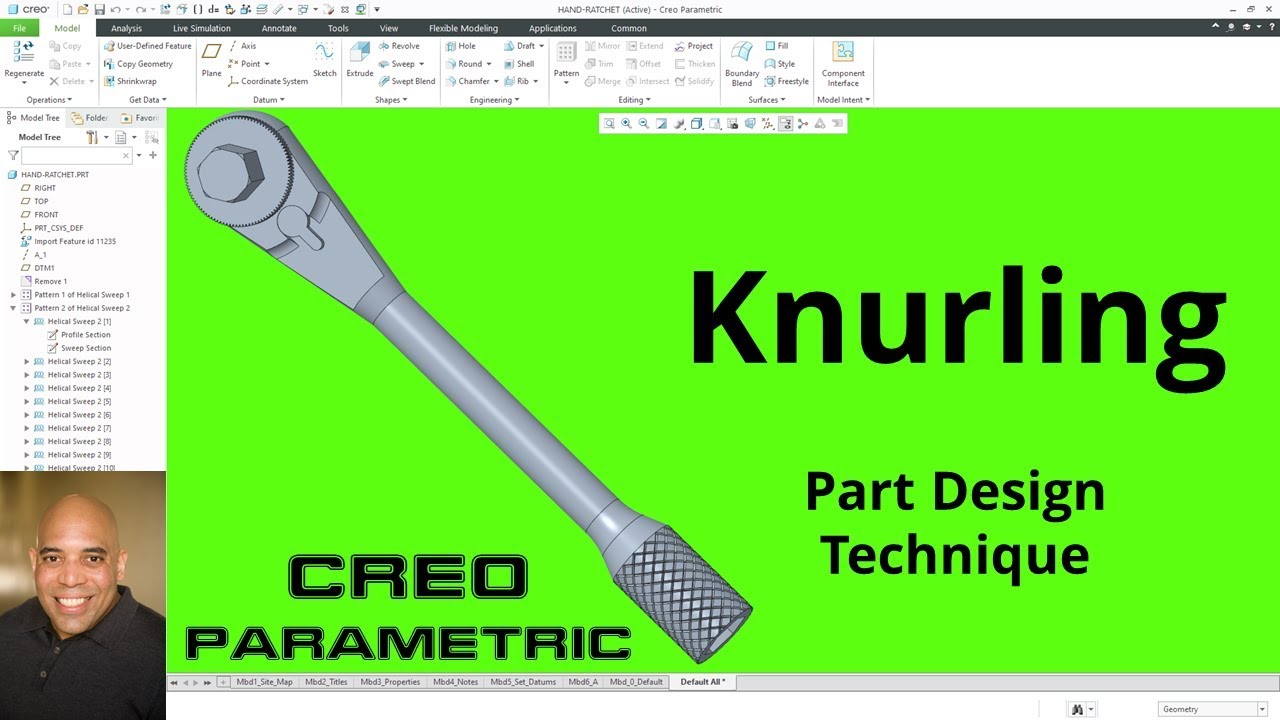Open the Datum group dropdown
Viewport: 1280px width, 720px height.
(x=269, y=100)
